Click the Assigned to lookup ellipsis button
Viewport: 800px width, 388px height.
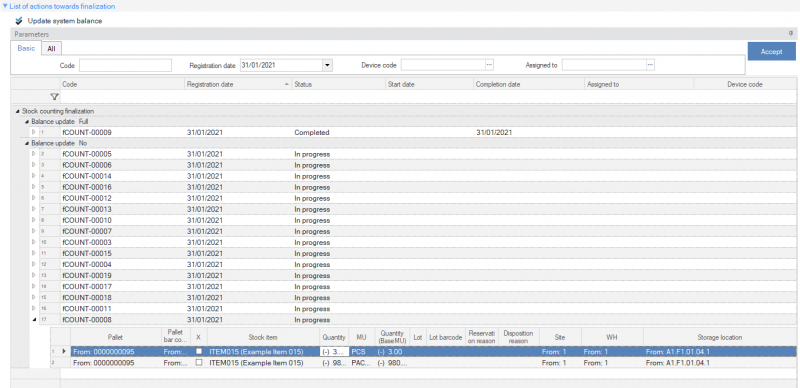point(651,65)
